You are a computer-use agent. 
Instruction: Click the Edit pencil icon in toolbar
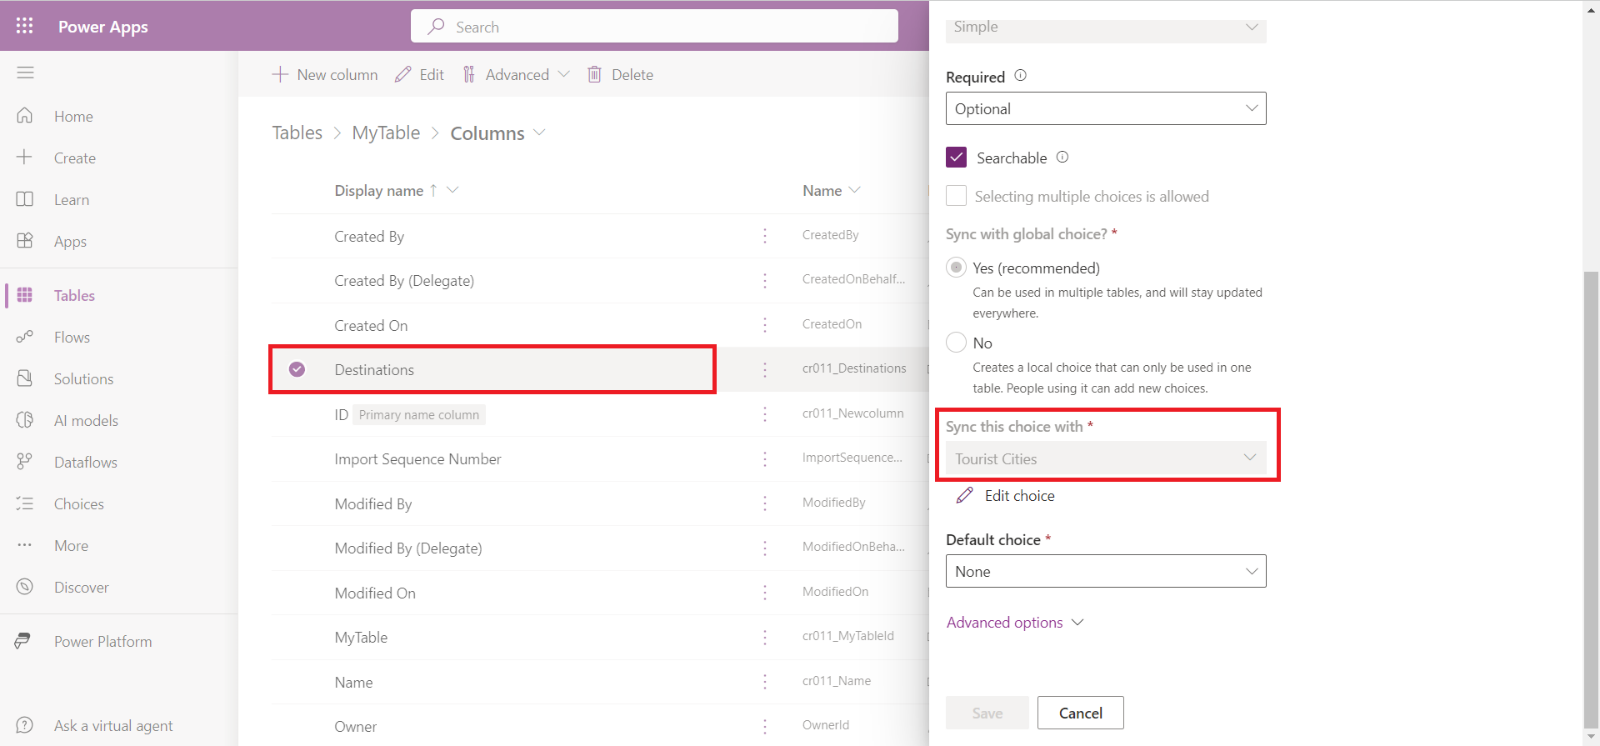pos(404,75)
